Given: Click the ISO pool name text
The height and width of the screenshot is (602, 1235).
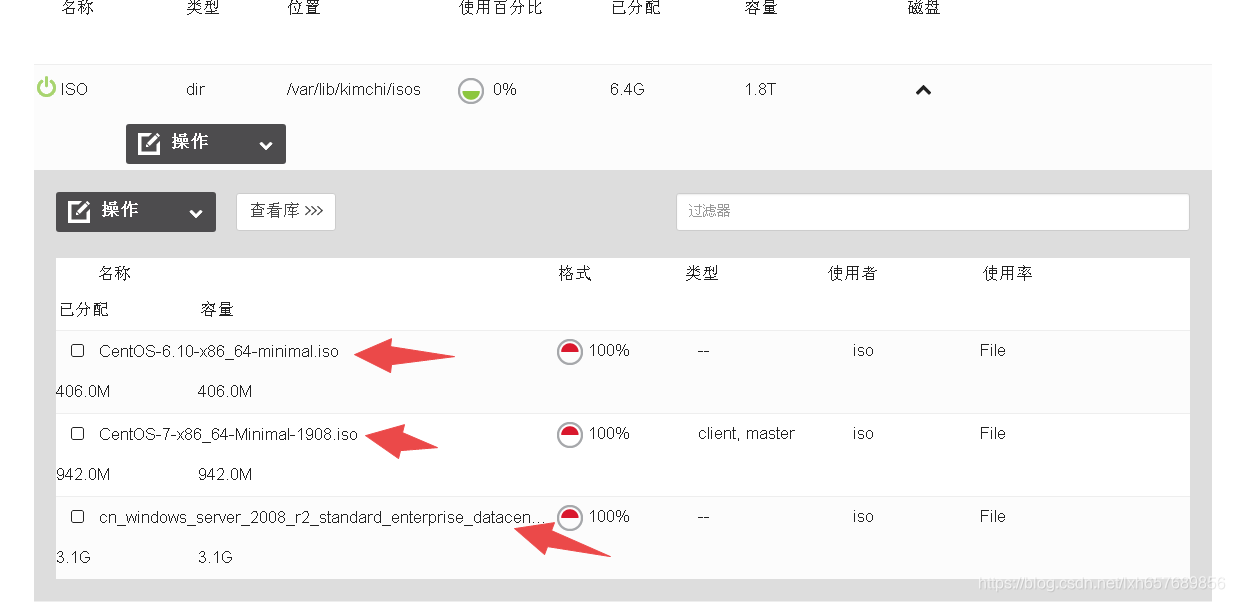Looking at the screenshot, I should pyautogui.click(x=74, y=90).
